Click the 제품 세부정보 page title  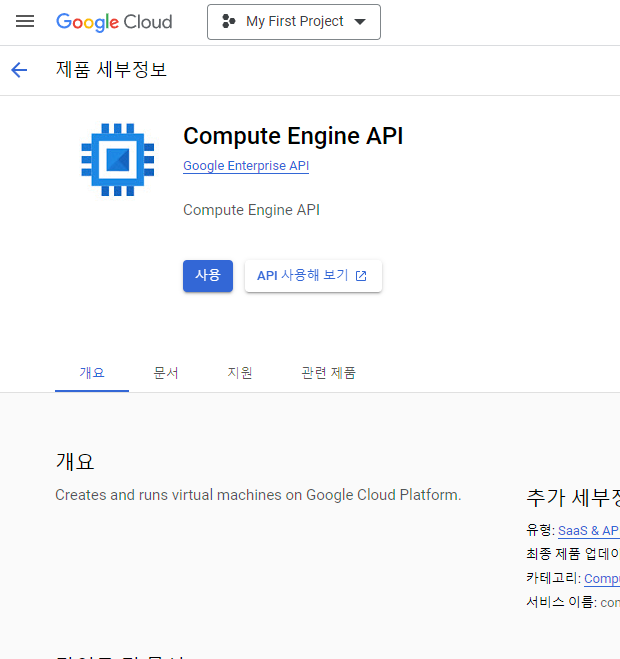(x=111, y=70)
